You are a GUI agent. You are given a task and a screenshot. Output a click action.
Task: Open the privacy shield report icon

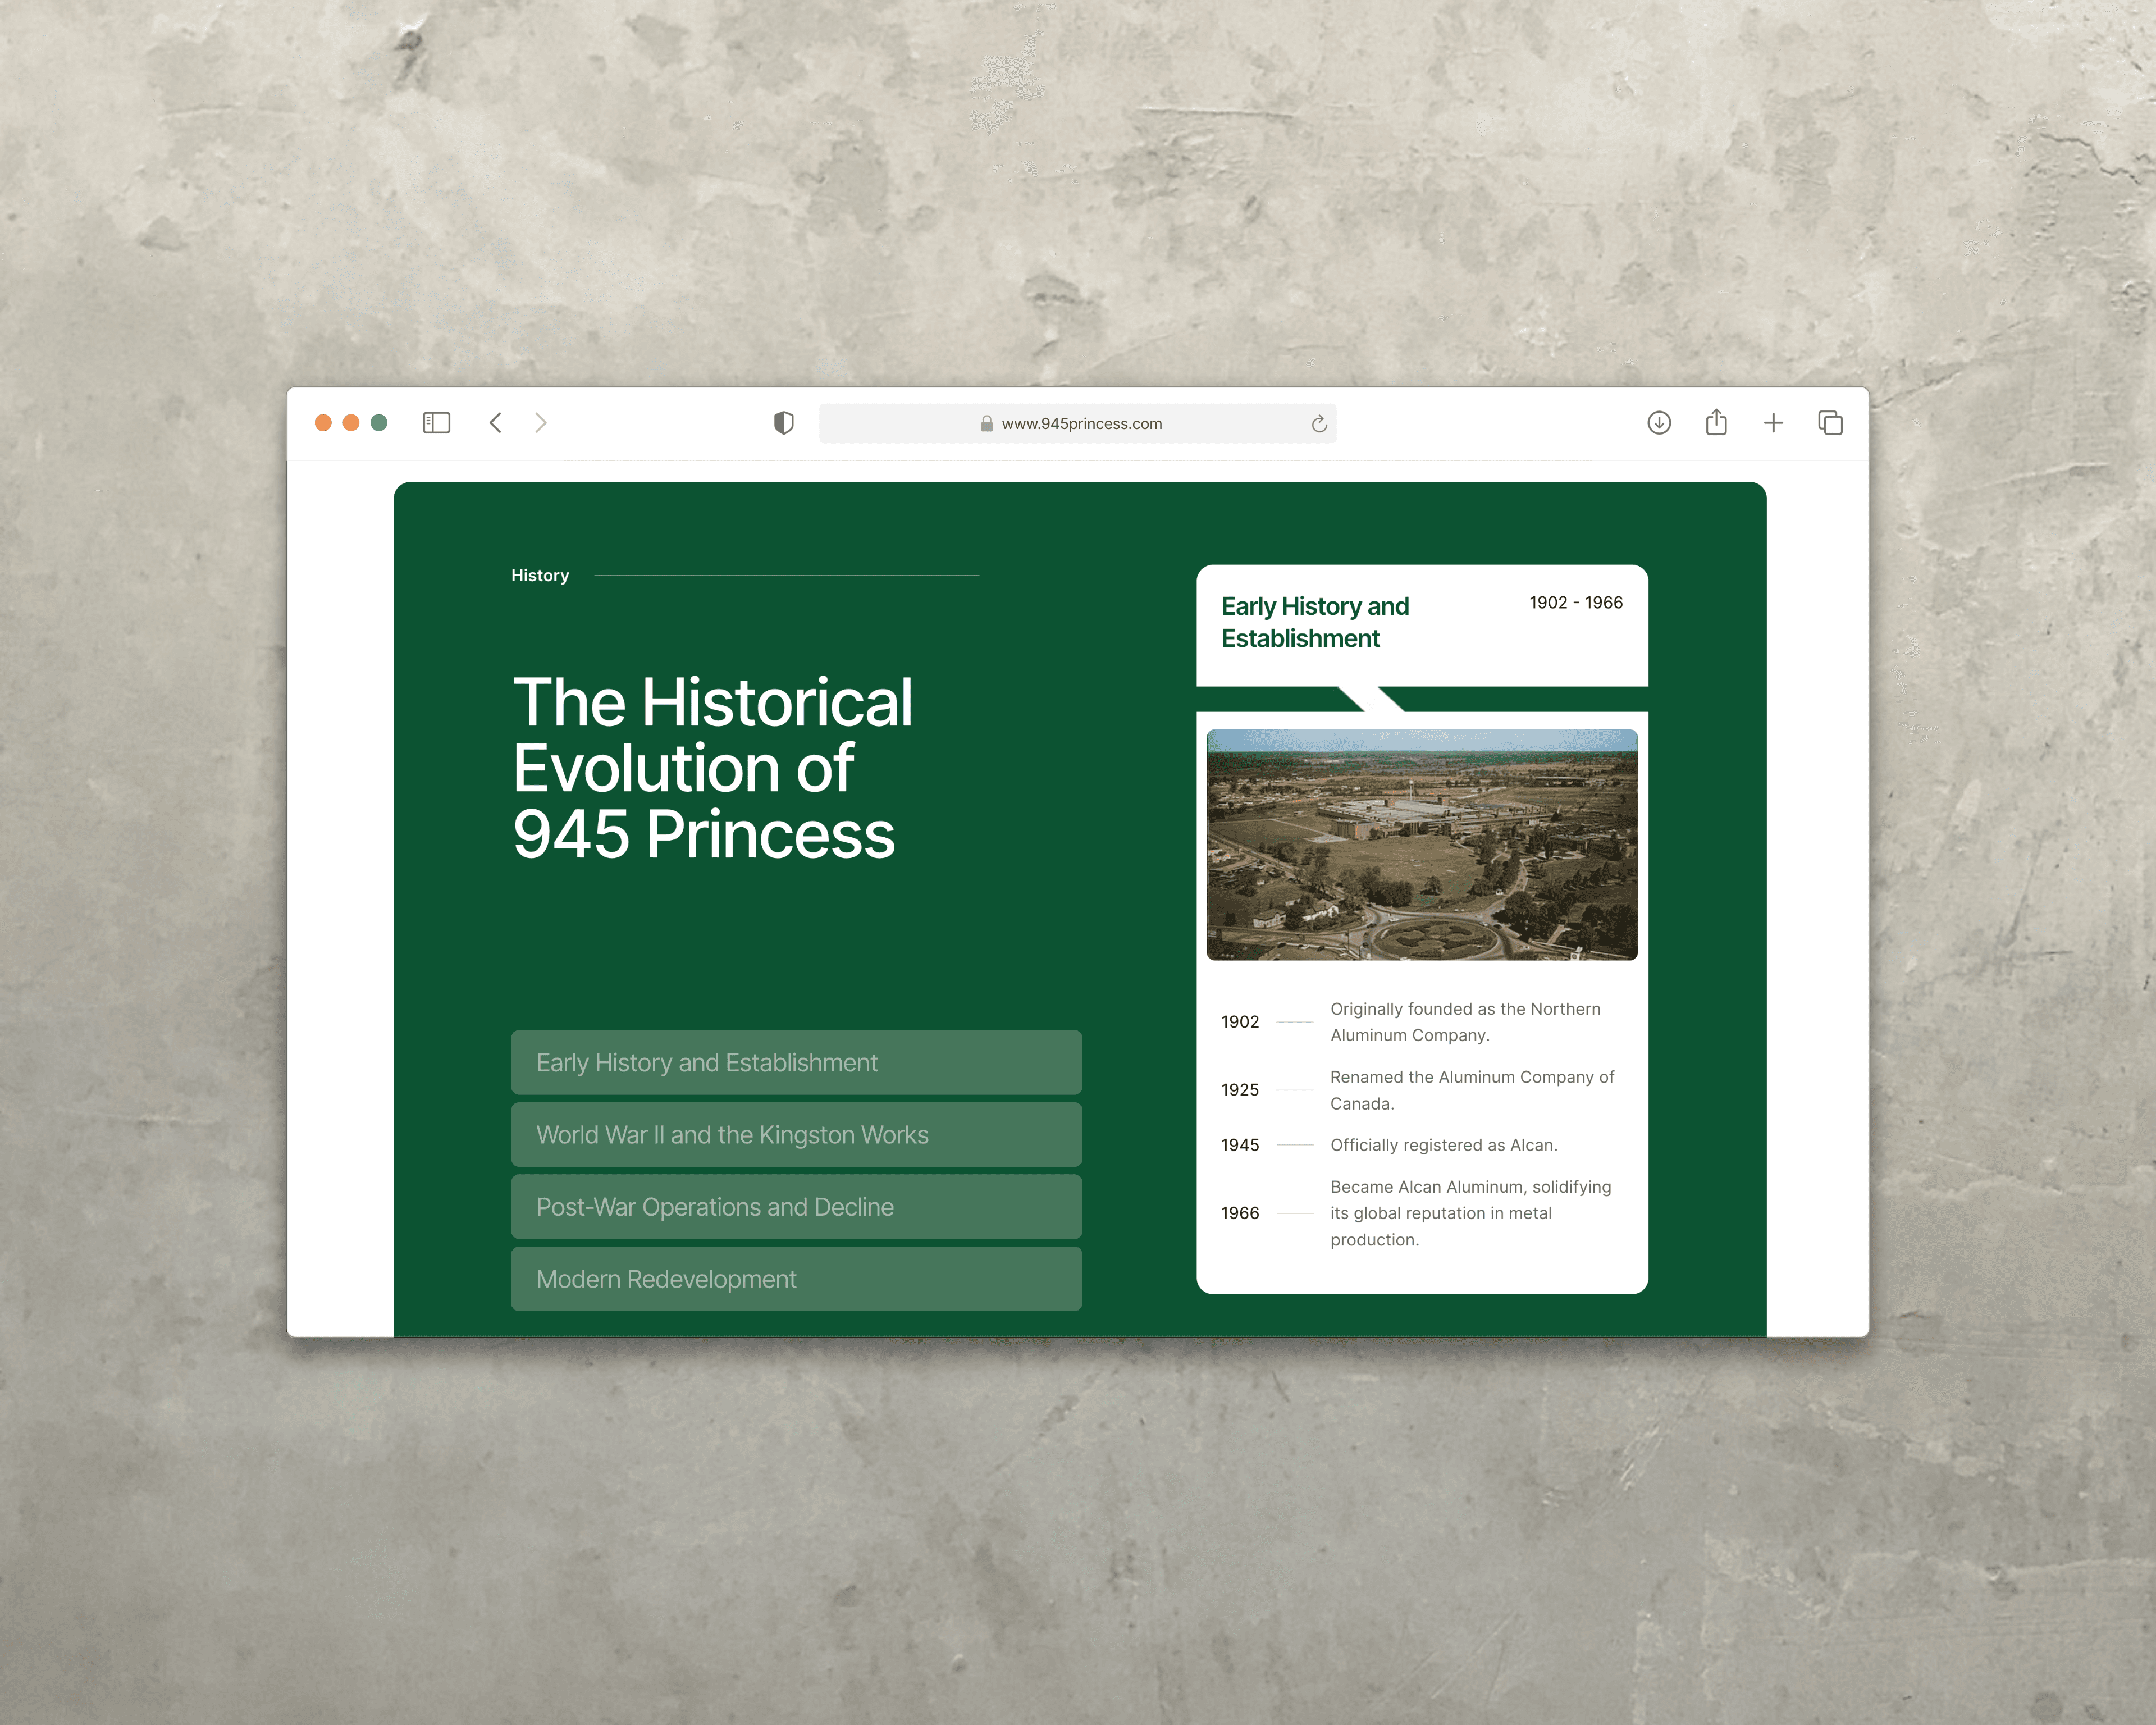point(783,423)
